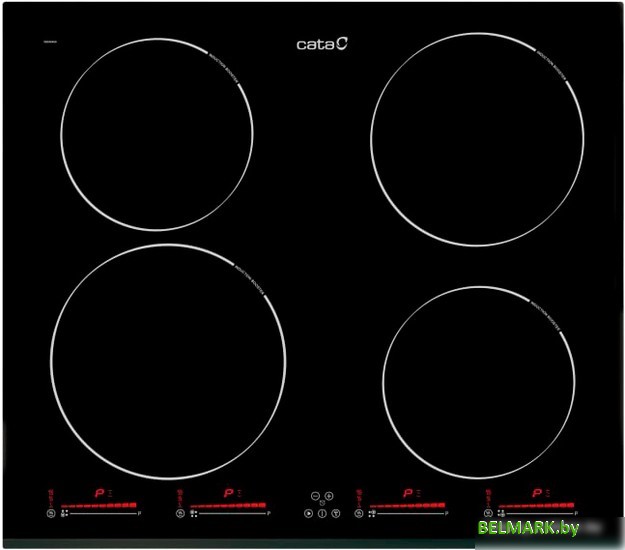Tap the round icon left of the second slider
This screenshot has height=550, width=625.
click(179, 513)
